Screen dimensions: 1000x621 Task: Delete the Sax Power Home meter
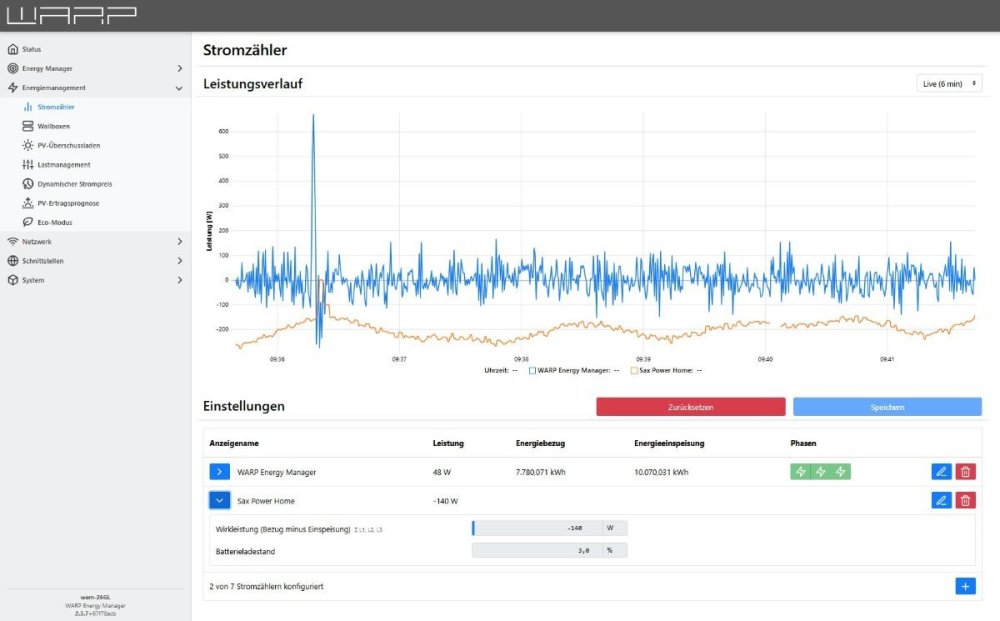pos(965,501)
